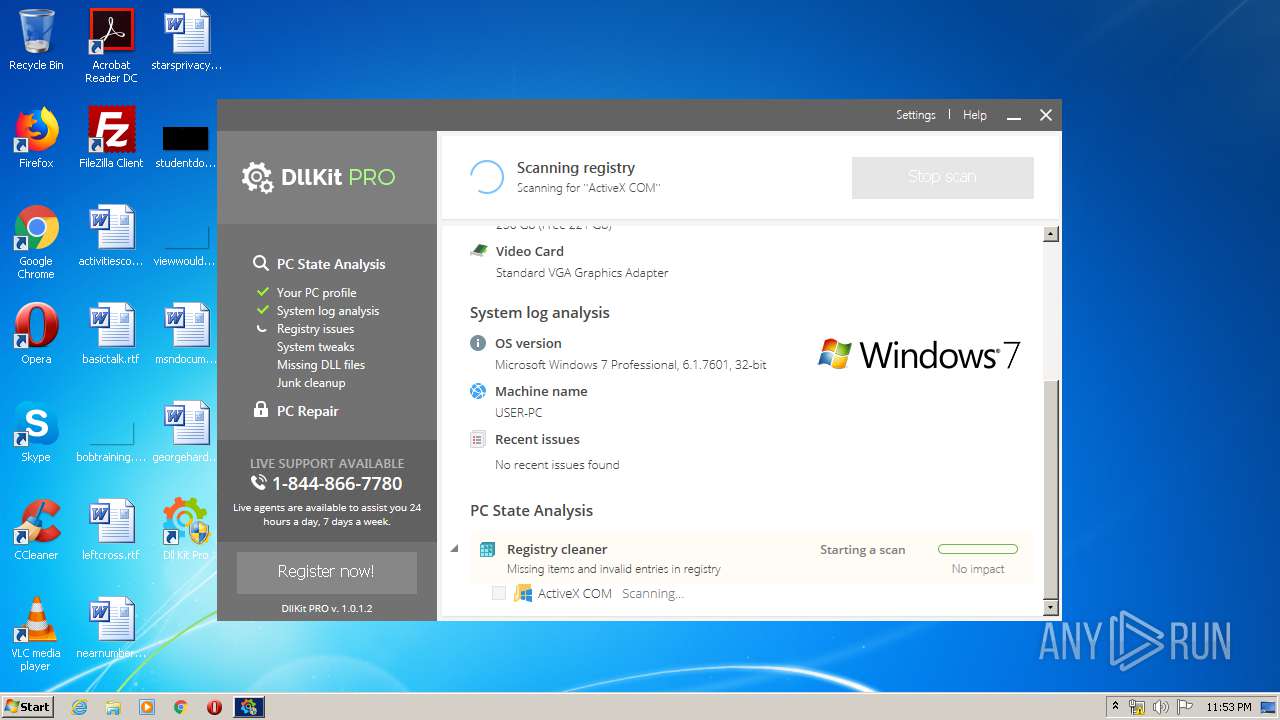Click 'Standard VGA Graphics Adapter' text

(582, 273)
